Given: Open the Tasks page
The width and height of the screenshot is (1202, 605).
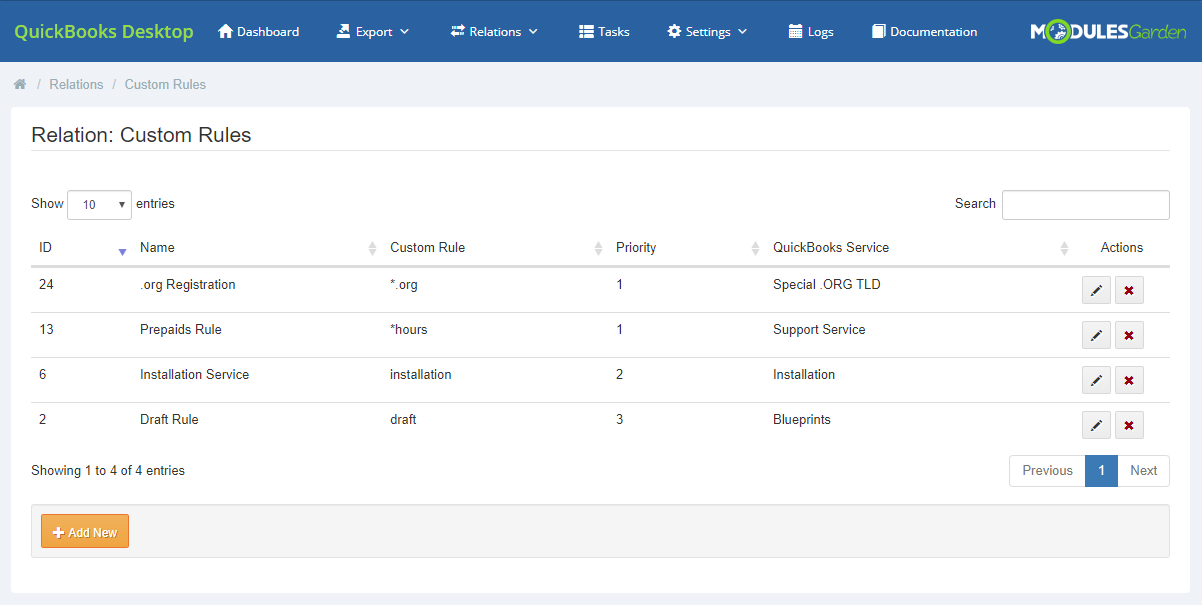Looking at the screenshot, I should click(604, 32).
